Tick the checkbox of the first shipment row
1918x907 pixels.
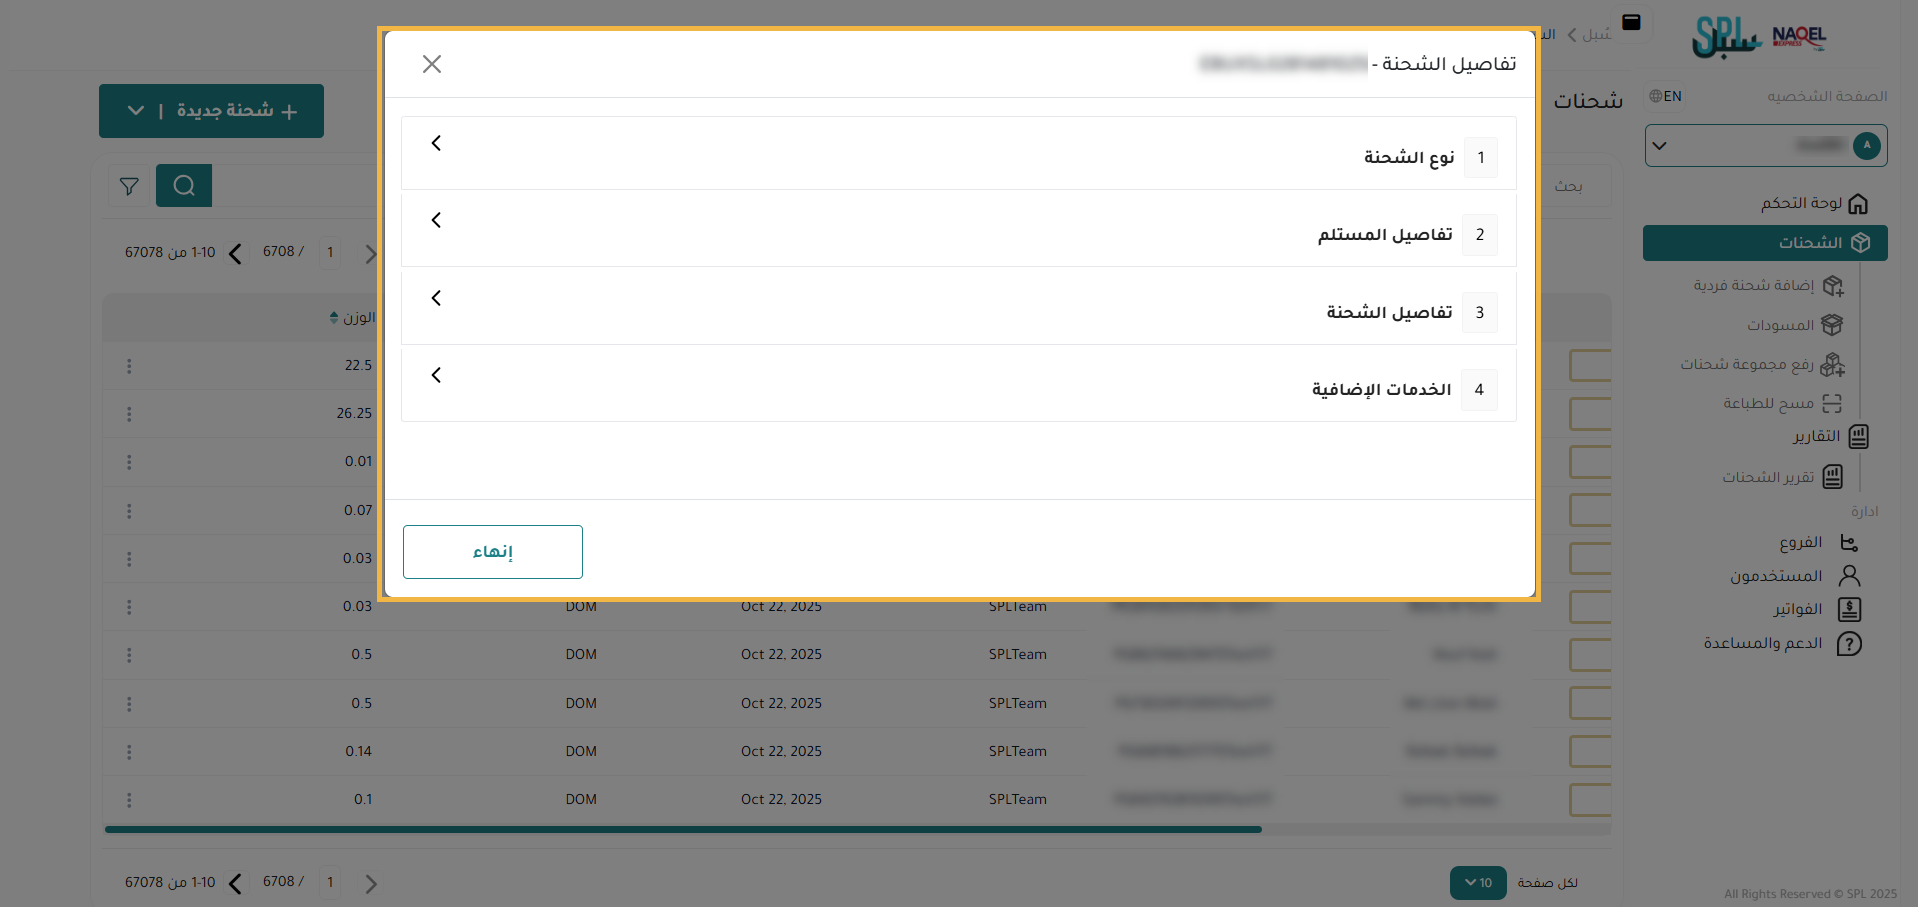click(1589, 366)
